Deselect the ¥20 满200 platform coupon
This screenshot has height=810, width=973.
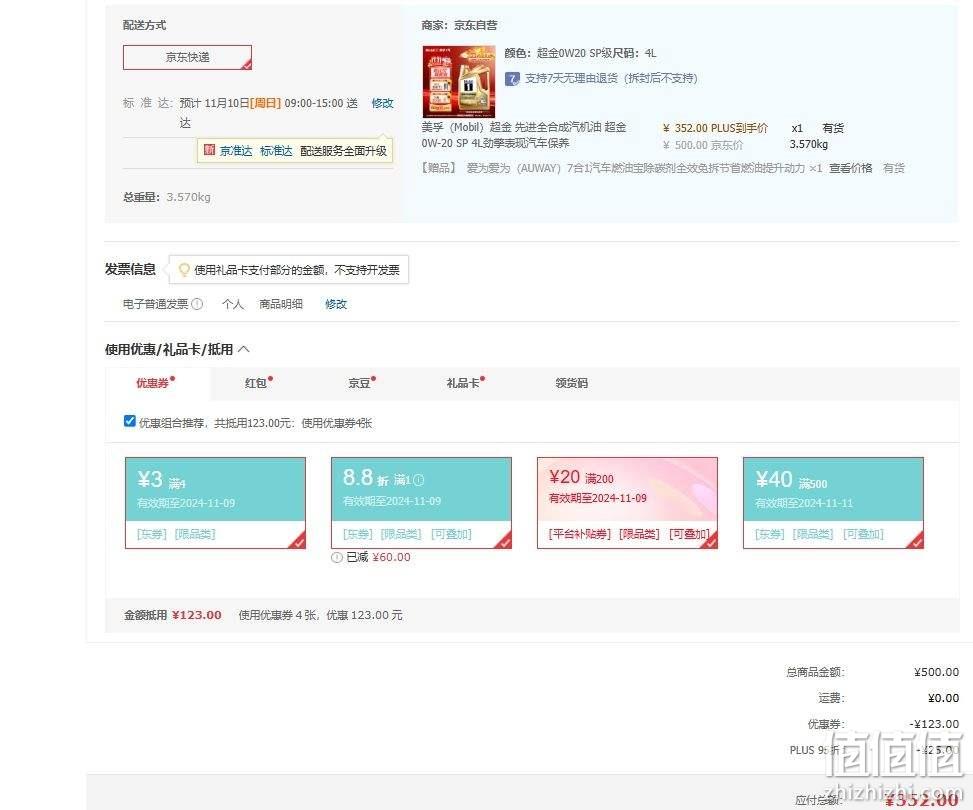pyautogui.click(x=627, y=503)
